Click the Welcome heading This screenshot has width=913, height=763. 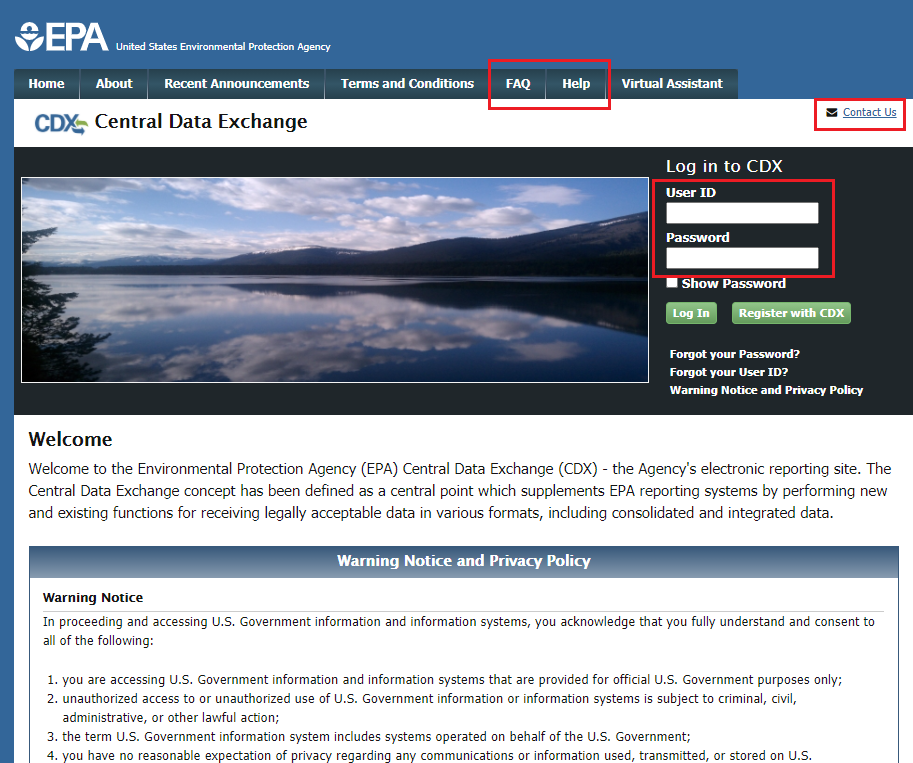coord(70,439)
